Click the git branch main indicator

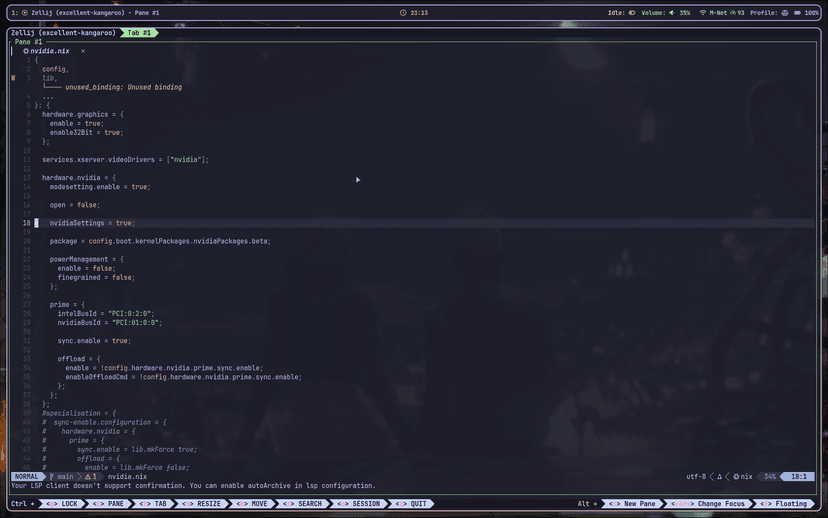pos(62,476)
